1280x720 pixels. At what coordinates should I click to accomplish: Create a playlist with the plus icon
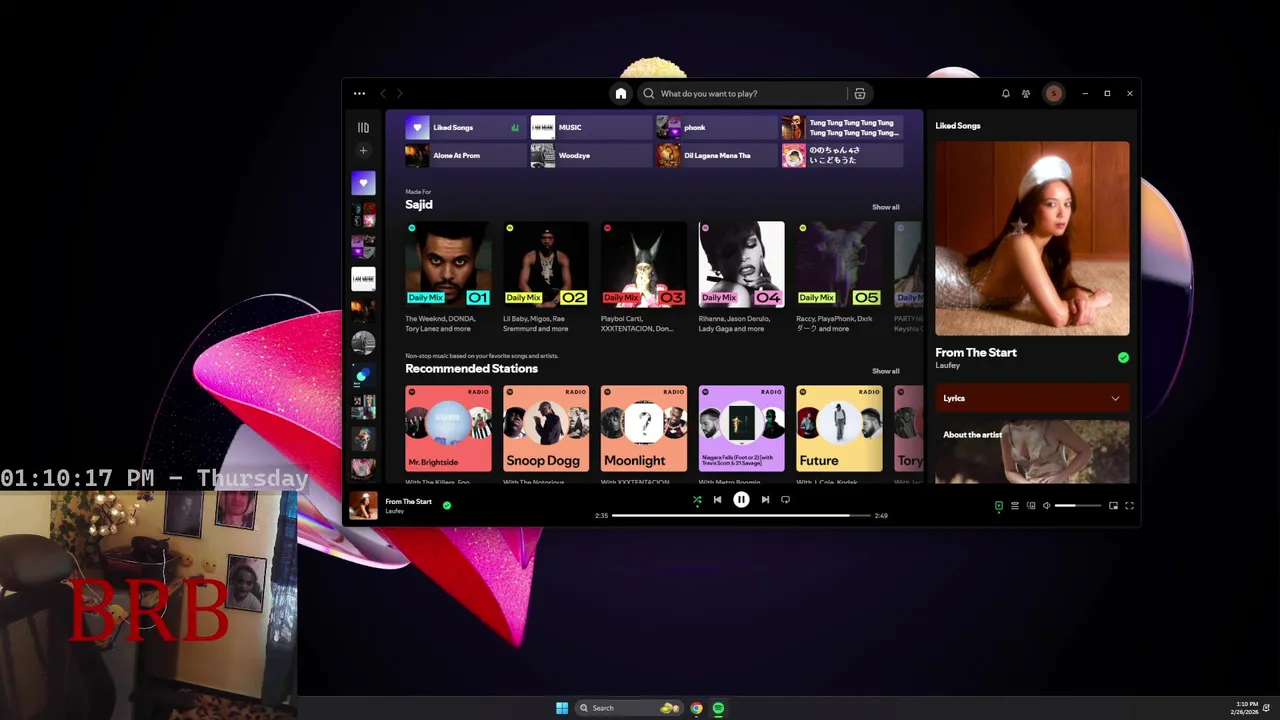363,150
